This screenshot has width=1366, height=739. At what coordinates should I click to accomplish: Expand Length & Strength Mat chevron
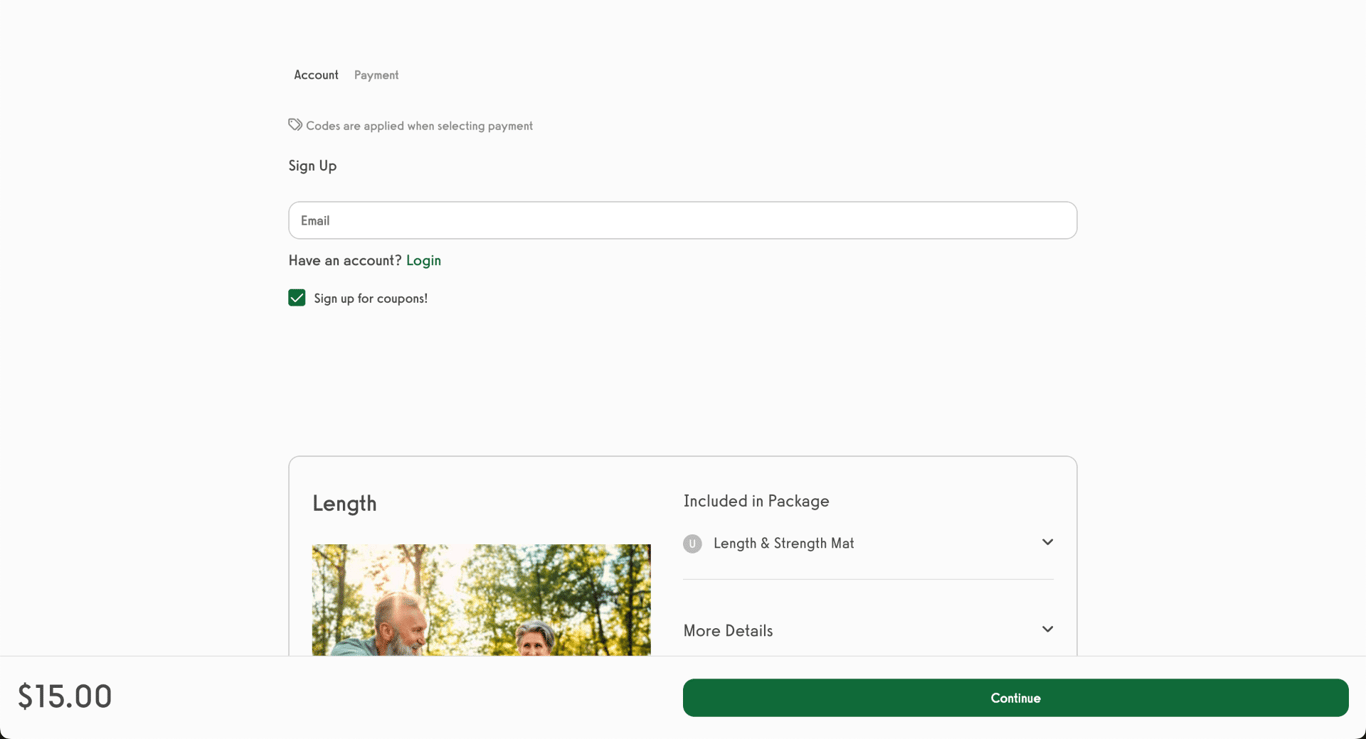[1047, 542]
